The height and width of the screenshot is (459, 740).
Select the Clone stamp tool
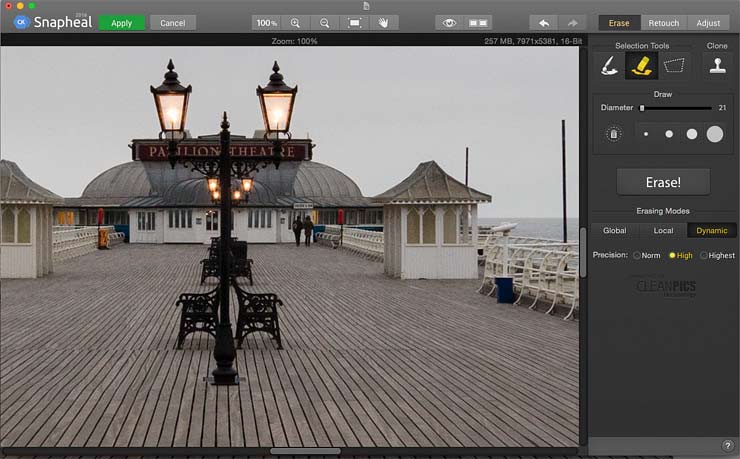coord(717,66)
